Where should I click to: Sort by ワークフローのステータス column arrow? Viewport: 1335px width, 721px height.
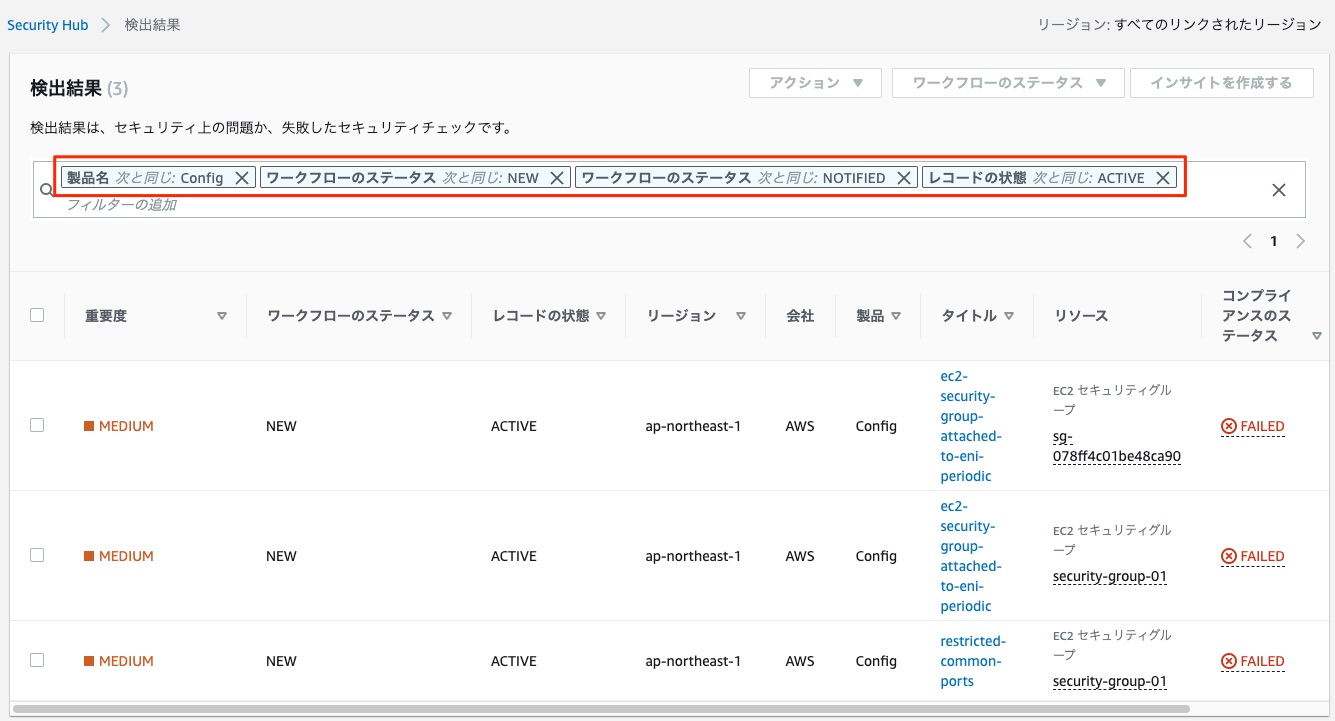[447, 316]
